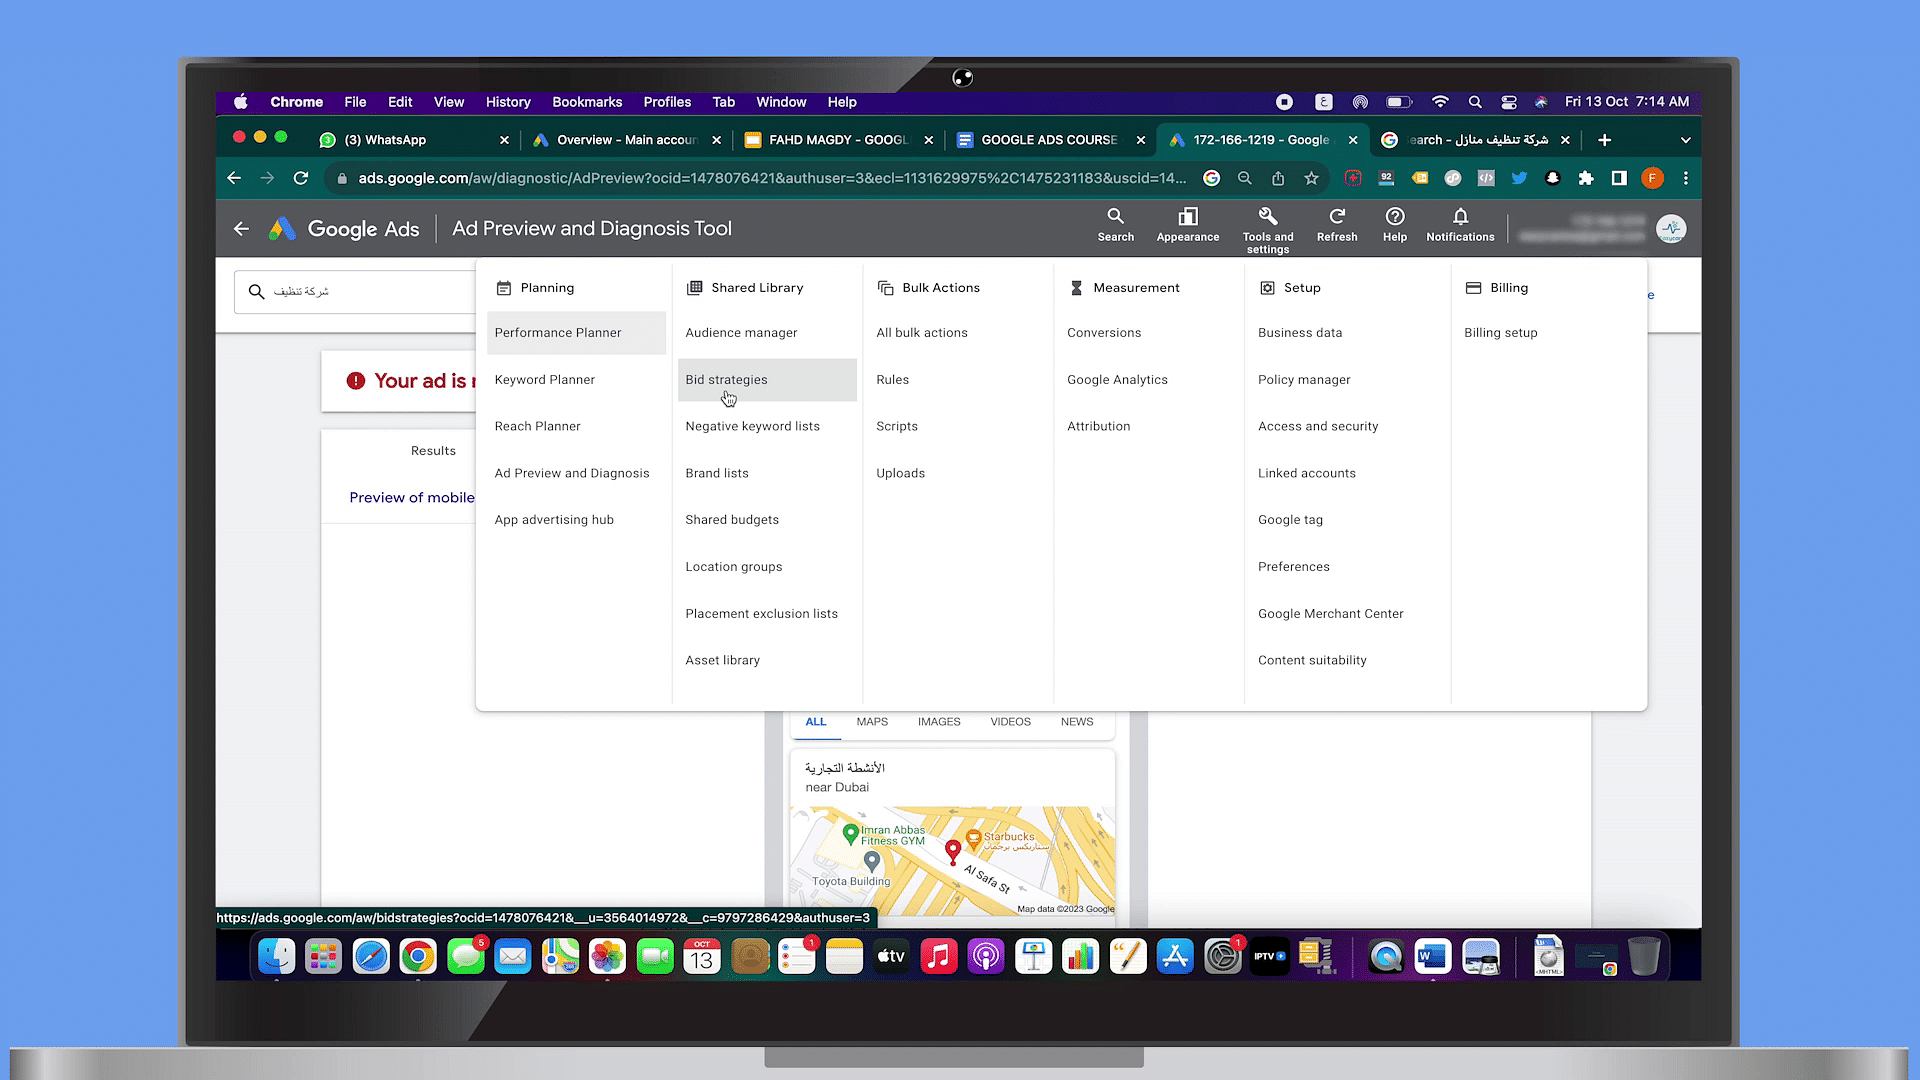Close the FAHD MAGDY tab
The height and width of the screenshot is (1080, 1920).
[x=929, y=140]
